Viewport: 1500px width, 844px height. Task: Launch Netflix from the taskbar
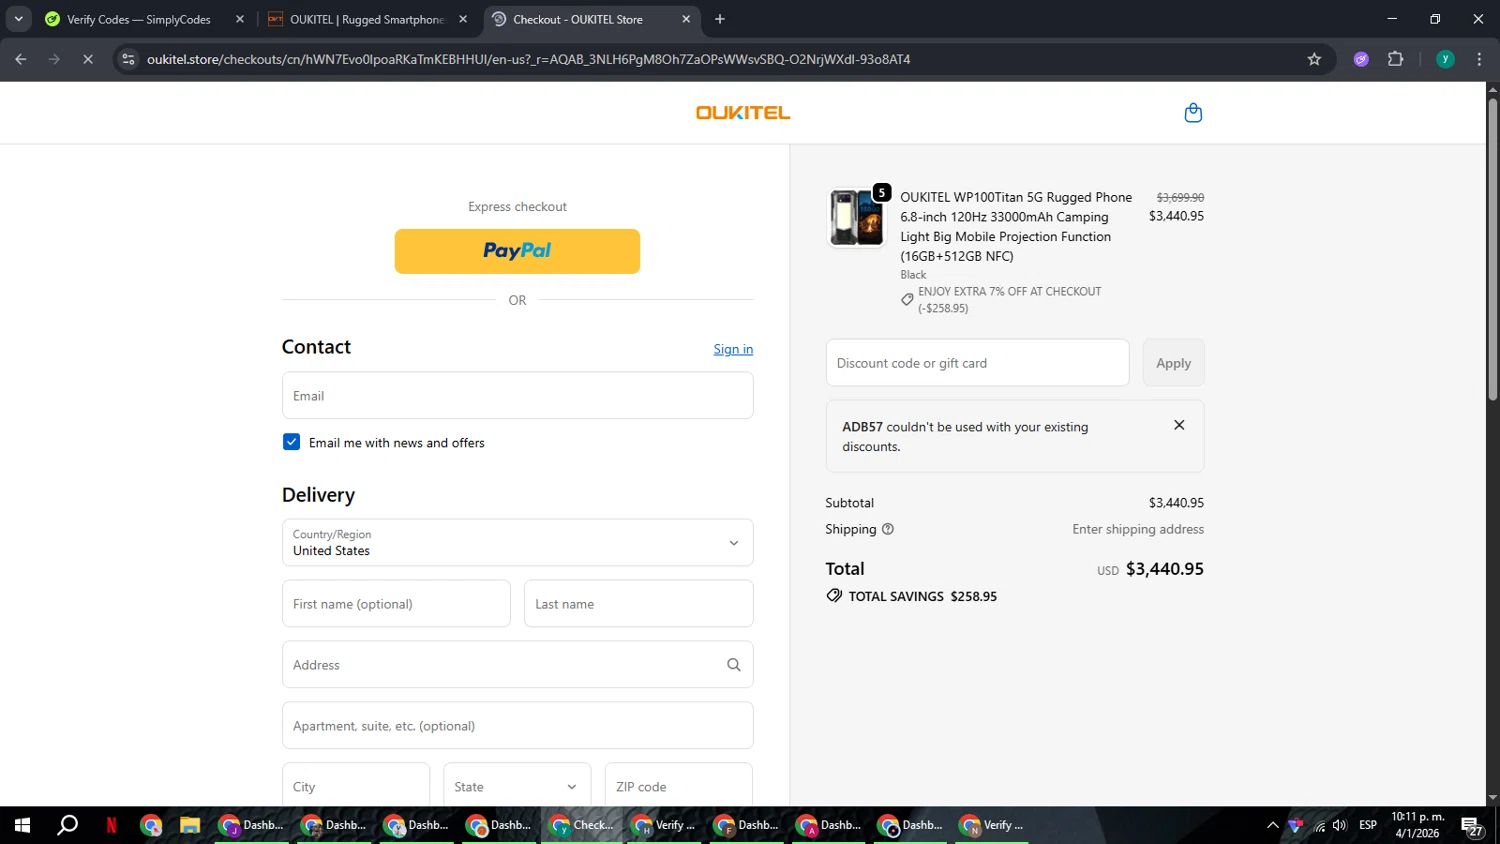111,825
